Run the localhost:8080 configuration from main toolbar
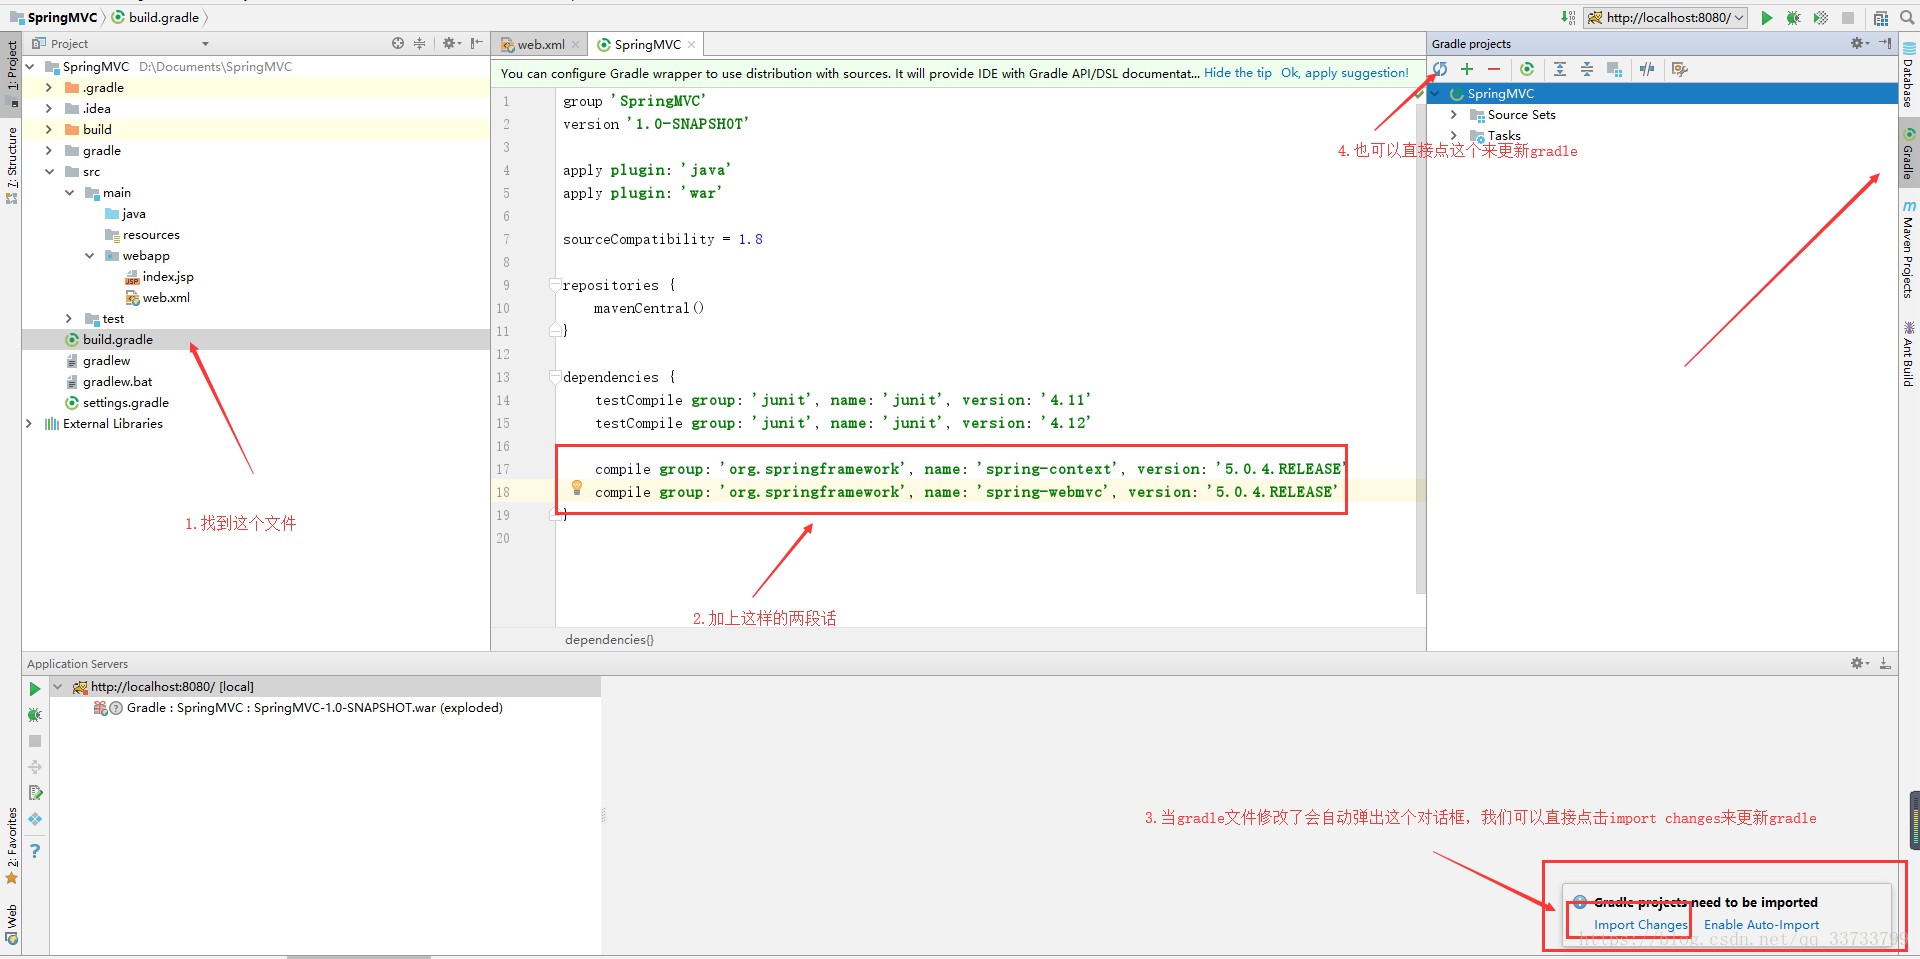This screenshot has width=1920, height=959. [1767, 18]
